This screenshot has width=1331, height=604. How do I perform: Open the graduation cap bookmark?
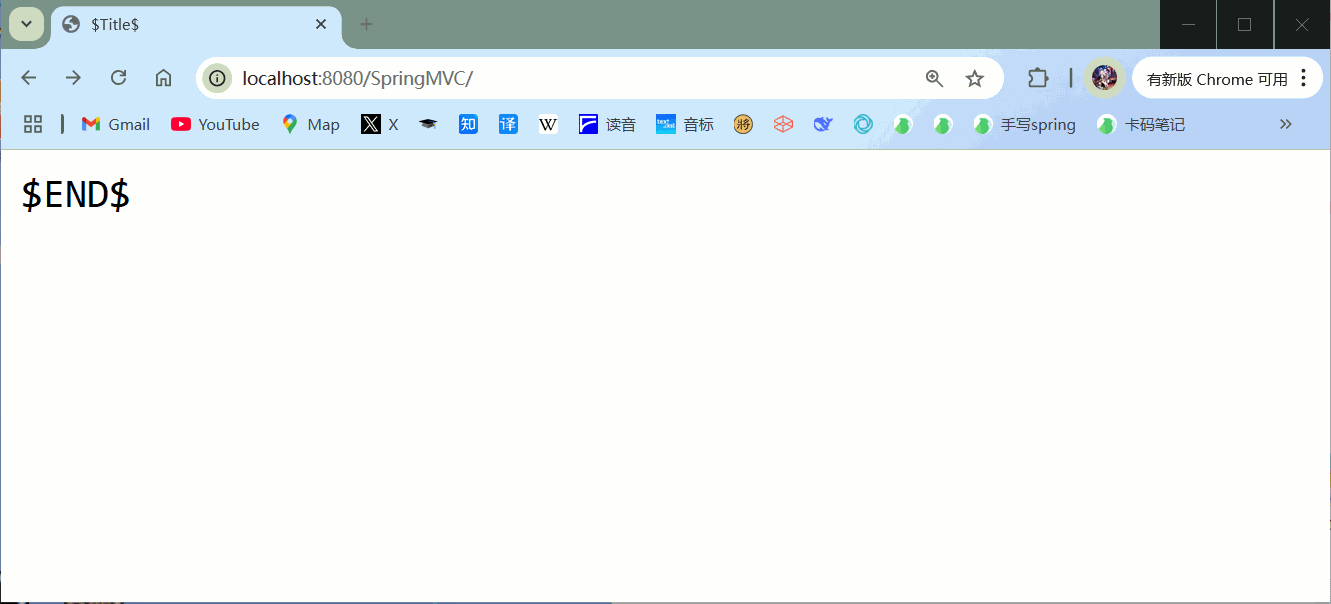(x=428, y=124)
